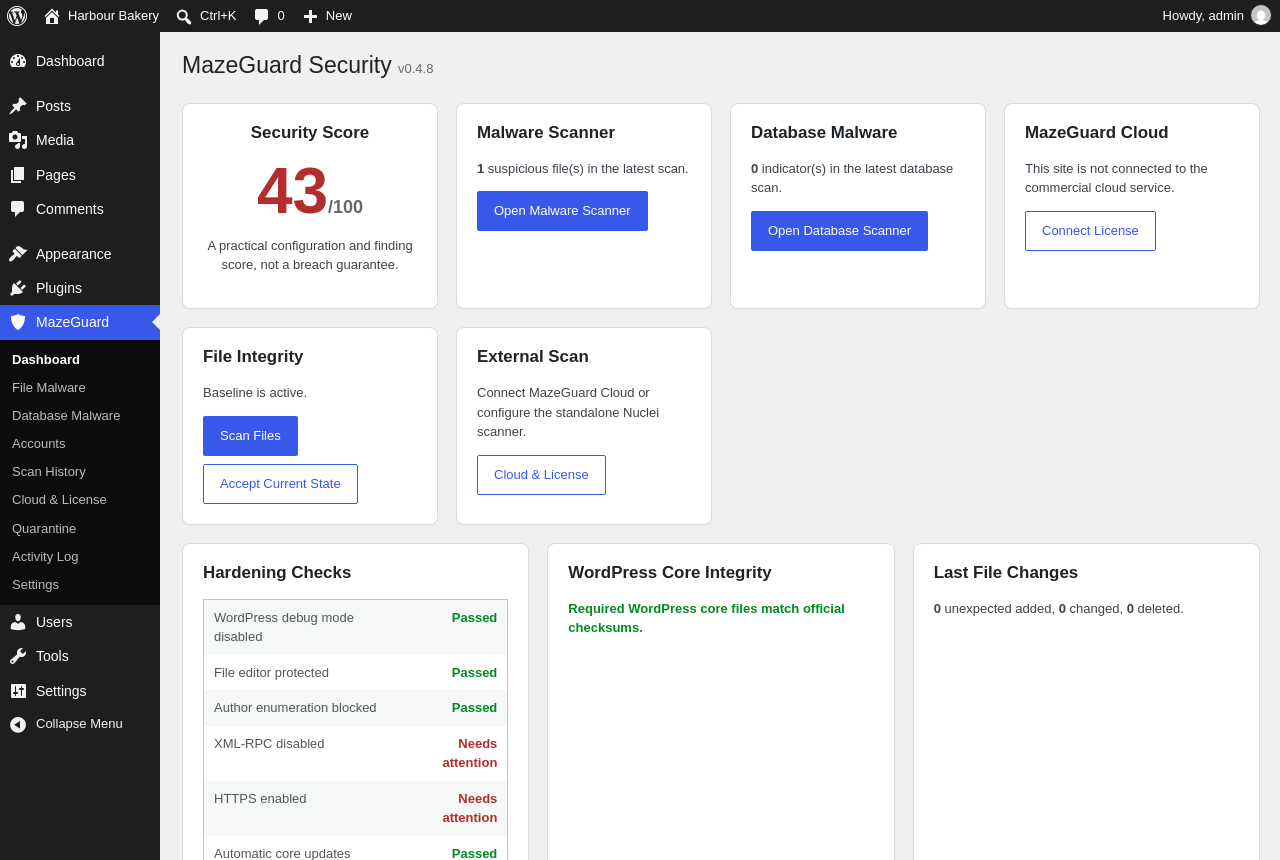1280x860 pixels.
Task: Click the Harbour Bakery home icon
Action: [x=52, y=16]
